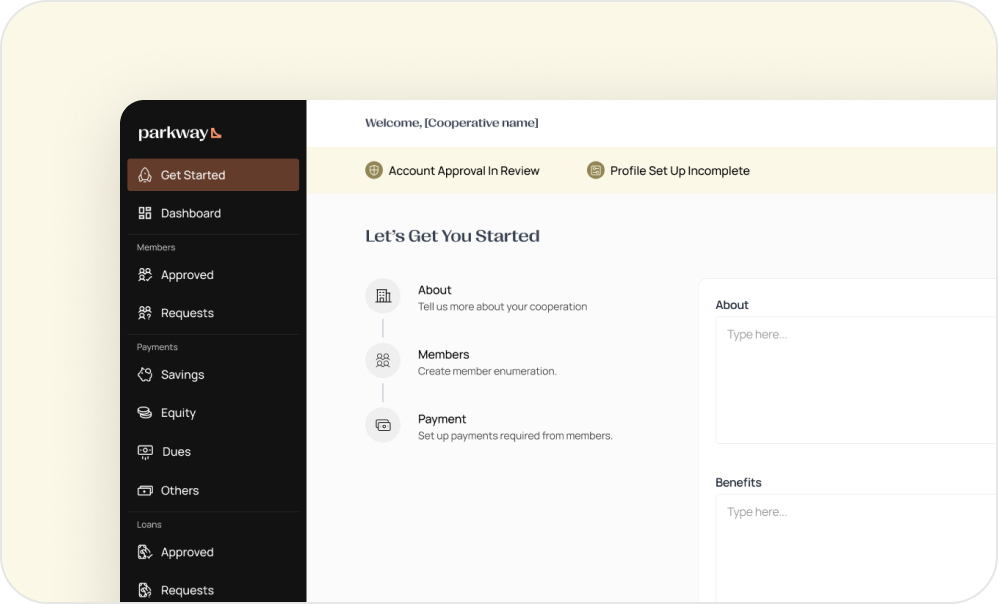Select the Payment setup step label

pos(442,419)
